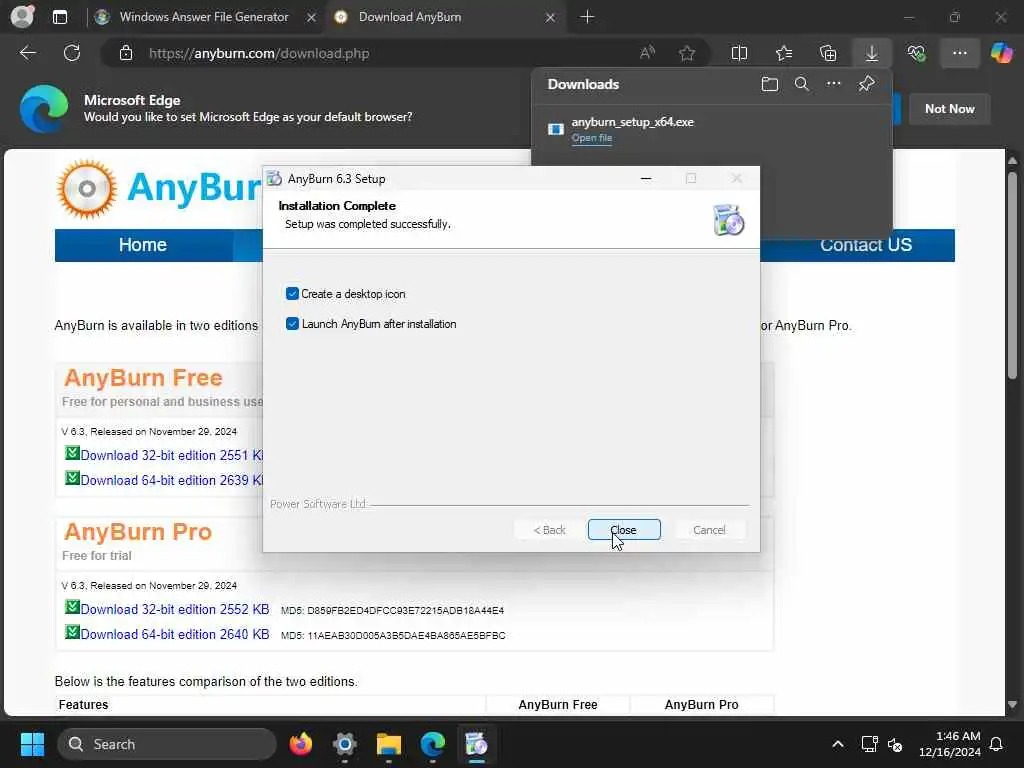The height and width of the screenshot is (768, 1024).
Task: Search downloads with the magnifier icon
Action: click(801, 84)
